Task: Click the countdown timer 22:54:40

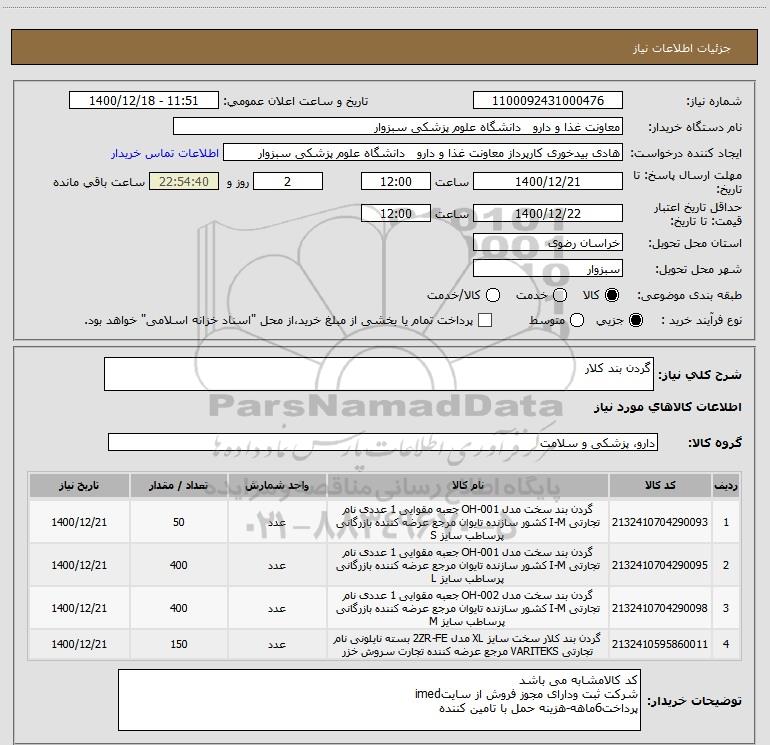Action: pyautogui.click(x=184, y=182)
